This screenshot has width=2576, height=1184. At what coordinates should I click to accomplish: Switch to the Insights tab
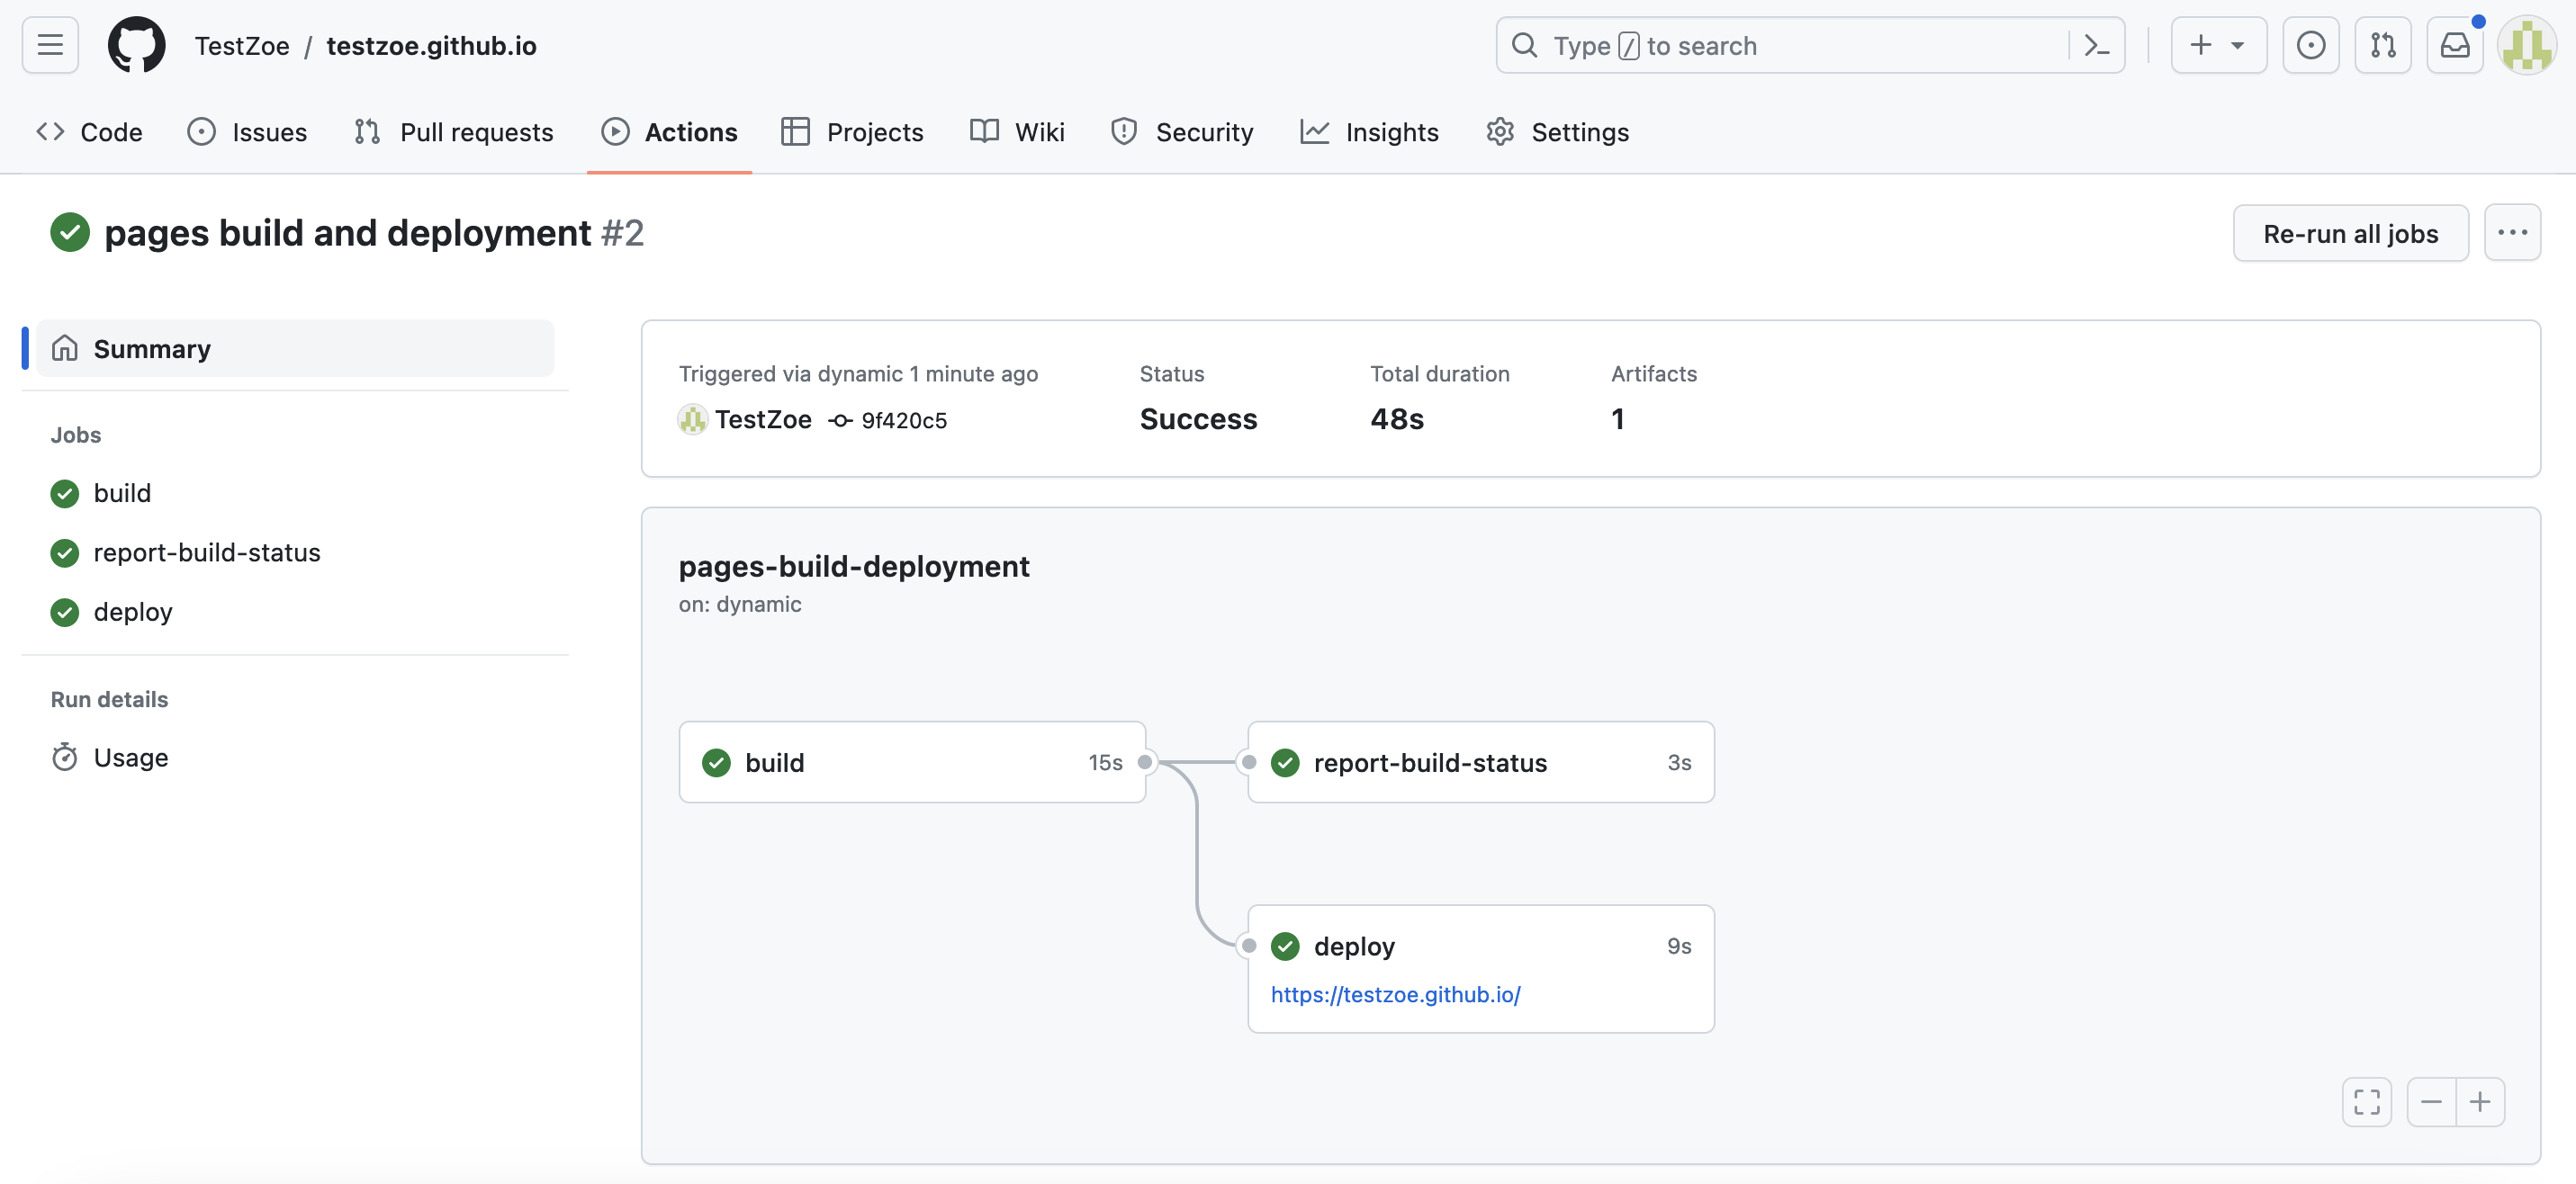1369,132
